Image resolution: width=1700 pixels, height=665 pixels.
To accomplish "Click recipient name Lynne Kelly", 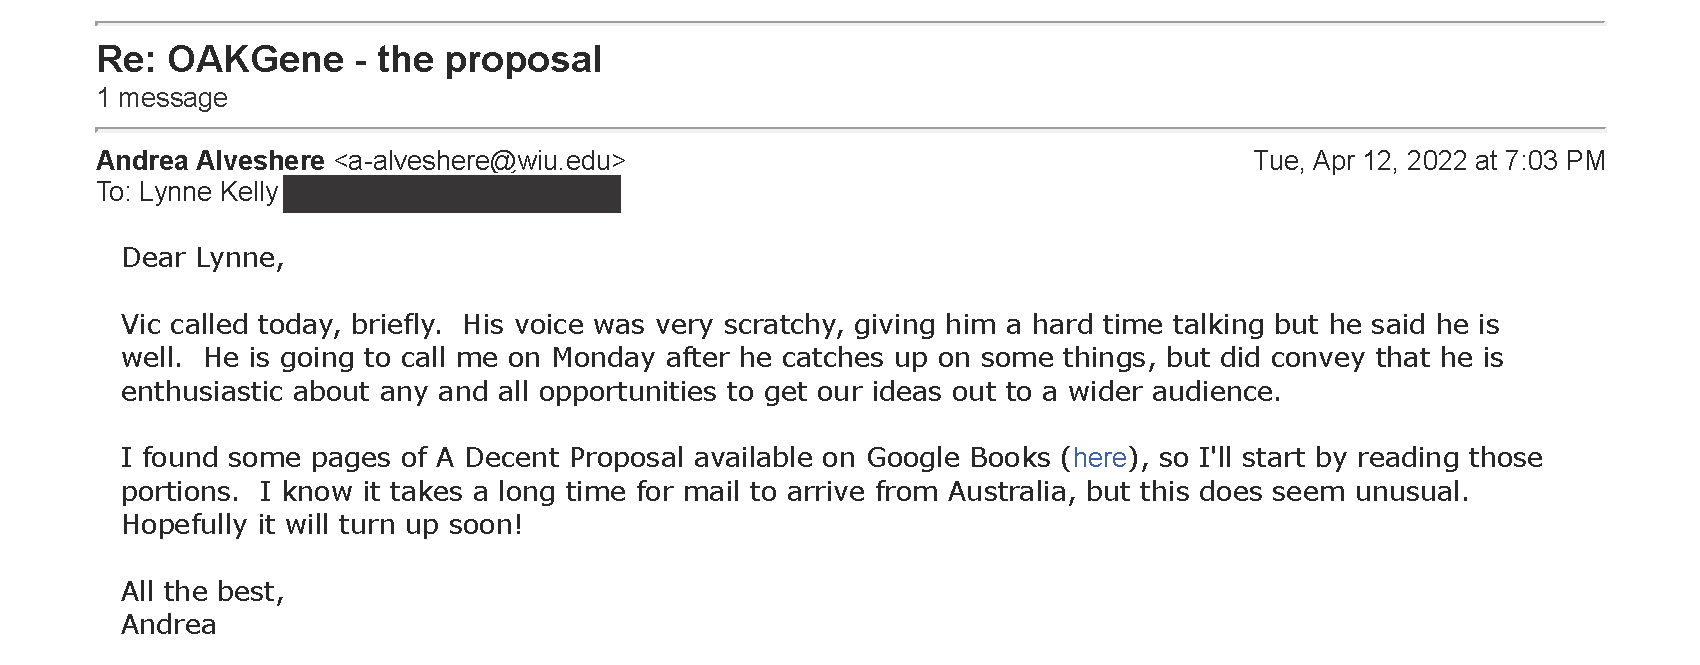I will point(208,192).
